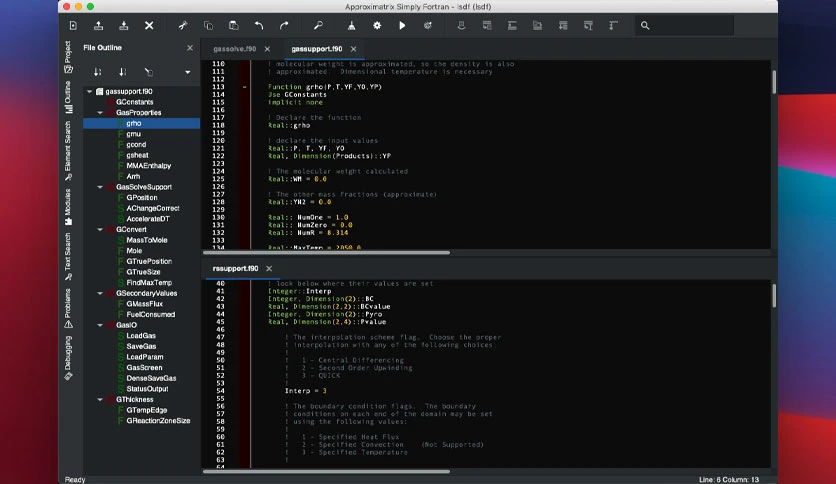
Task: Switch to the gassolve.f90 editor tab
Action: 235,49
